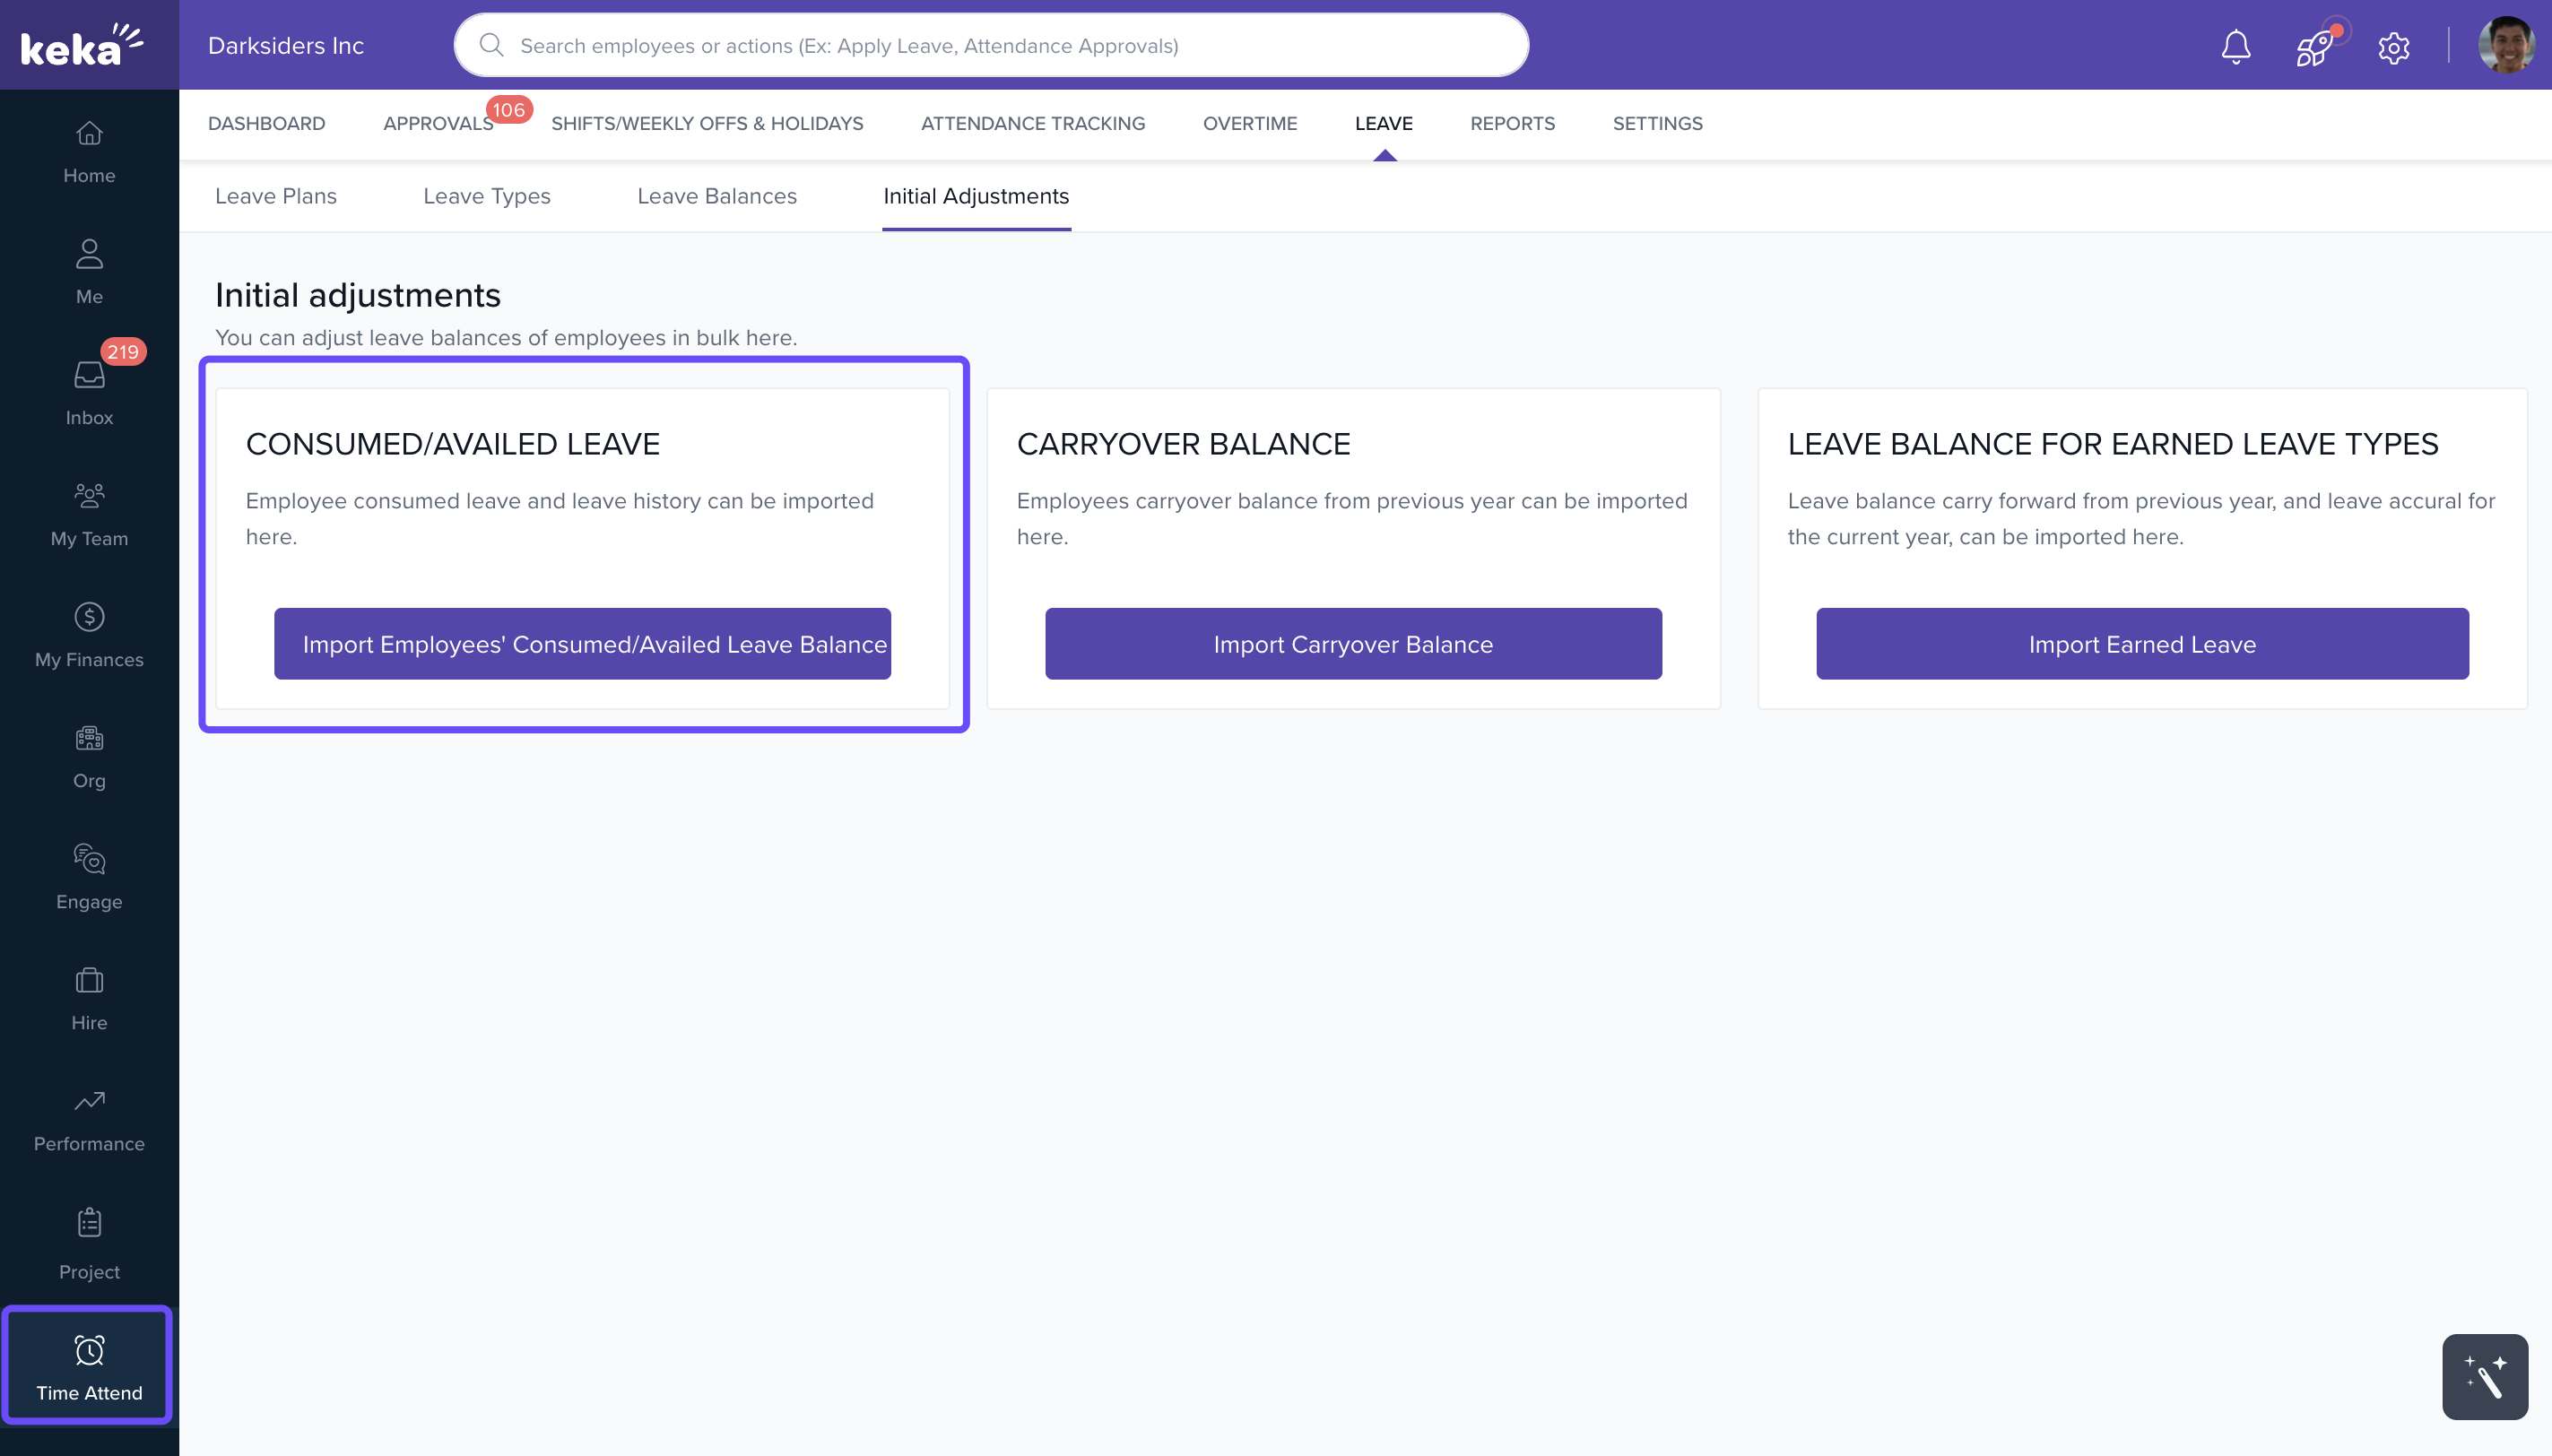Click Import Carryover Balance button
Viewport: 2552px width, 1456px height.
pyautogui.click(x=1352, y=644)
